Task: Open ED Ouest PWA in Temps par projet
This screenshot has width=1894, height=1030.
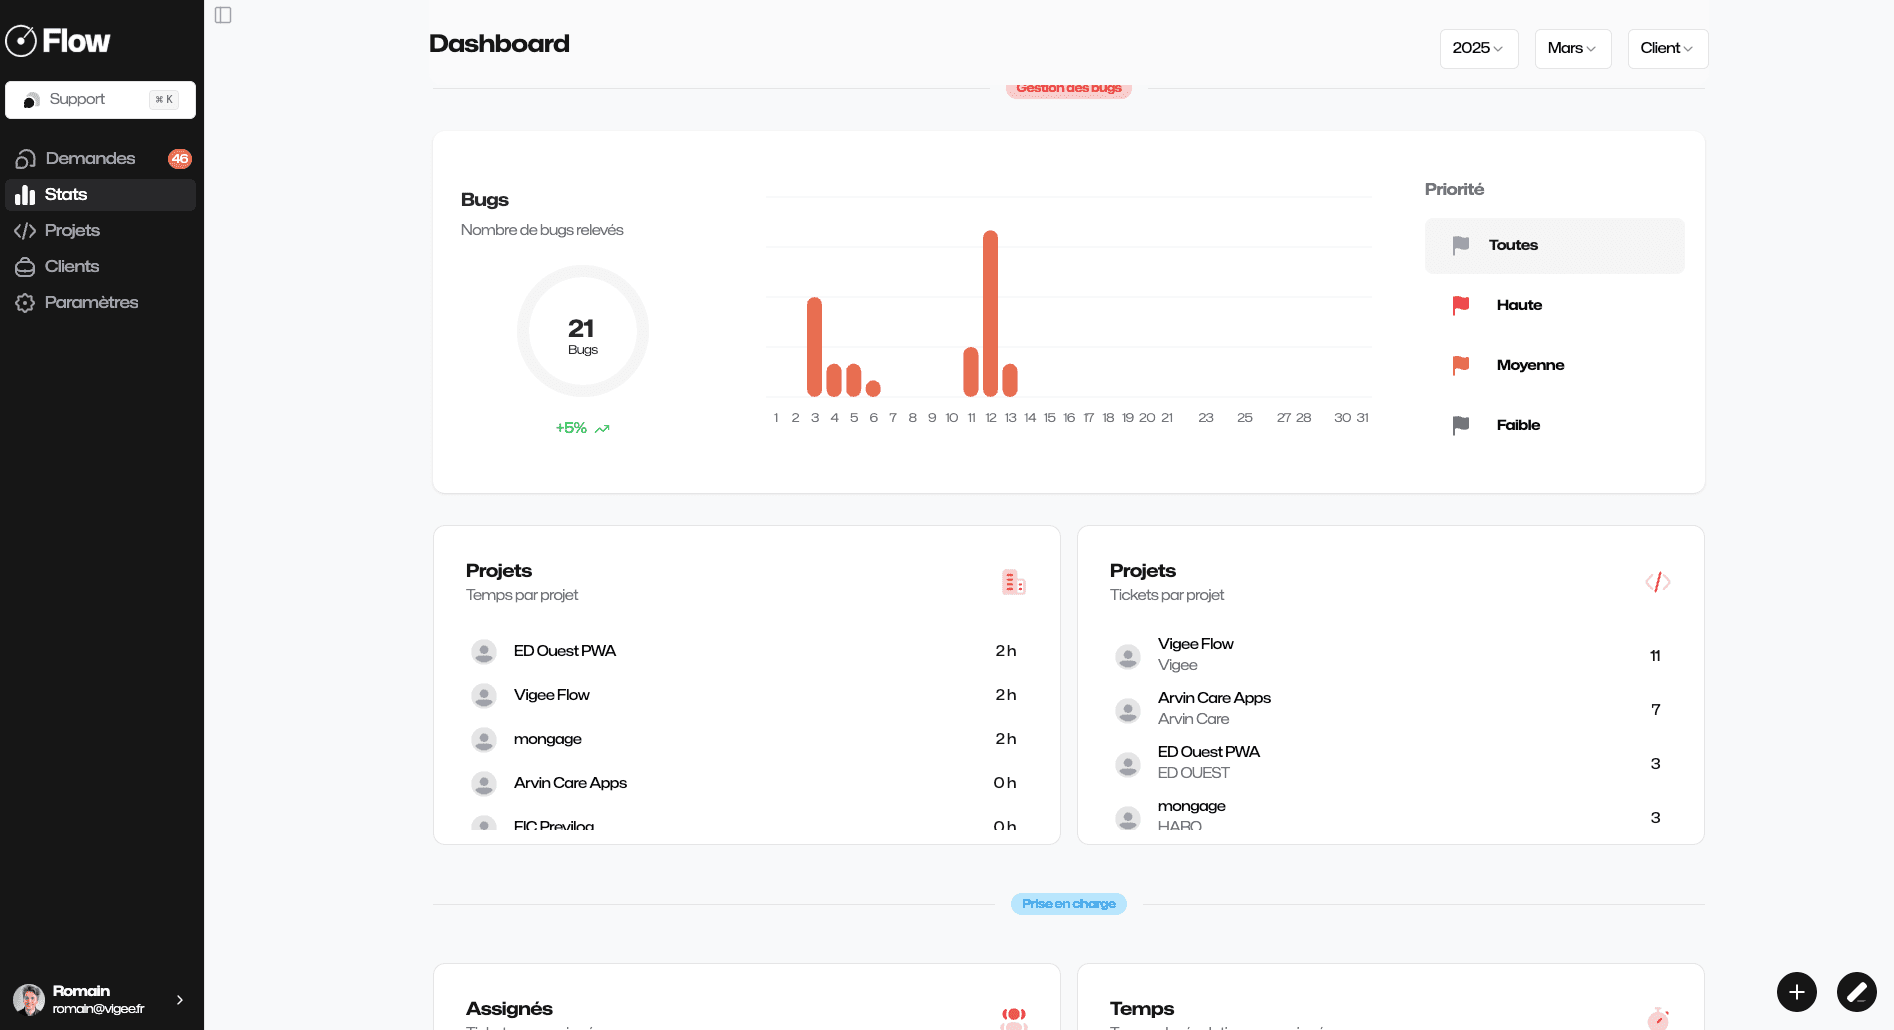Action: (x=746, y=651)
